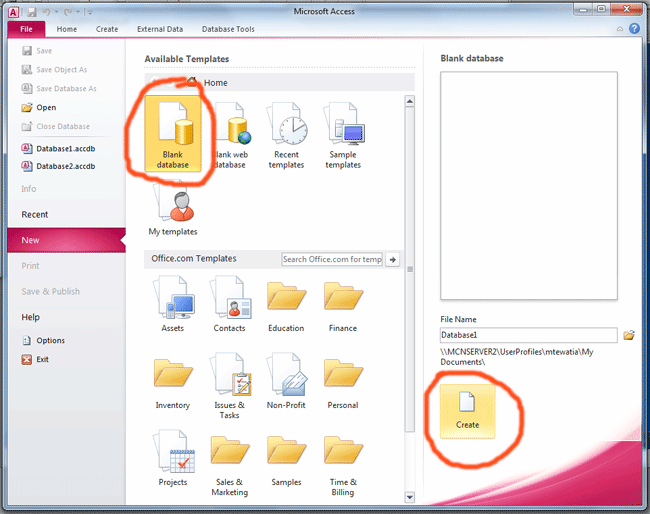This screenshot has width=650, height=514.
Task: Open My templates
Action: pos(173,209)
